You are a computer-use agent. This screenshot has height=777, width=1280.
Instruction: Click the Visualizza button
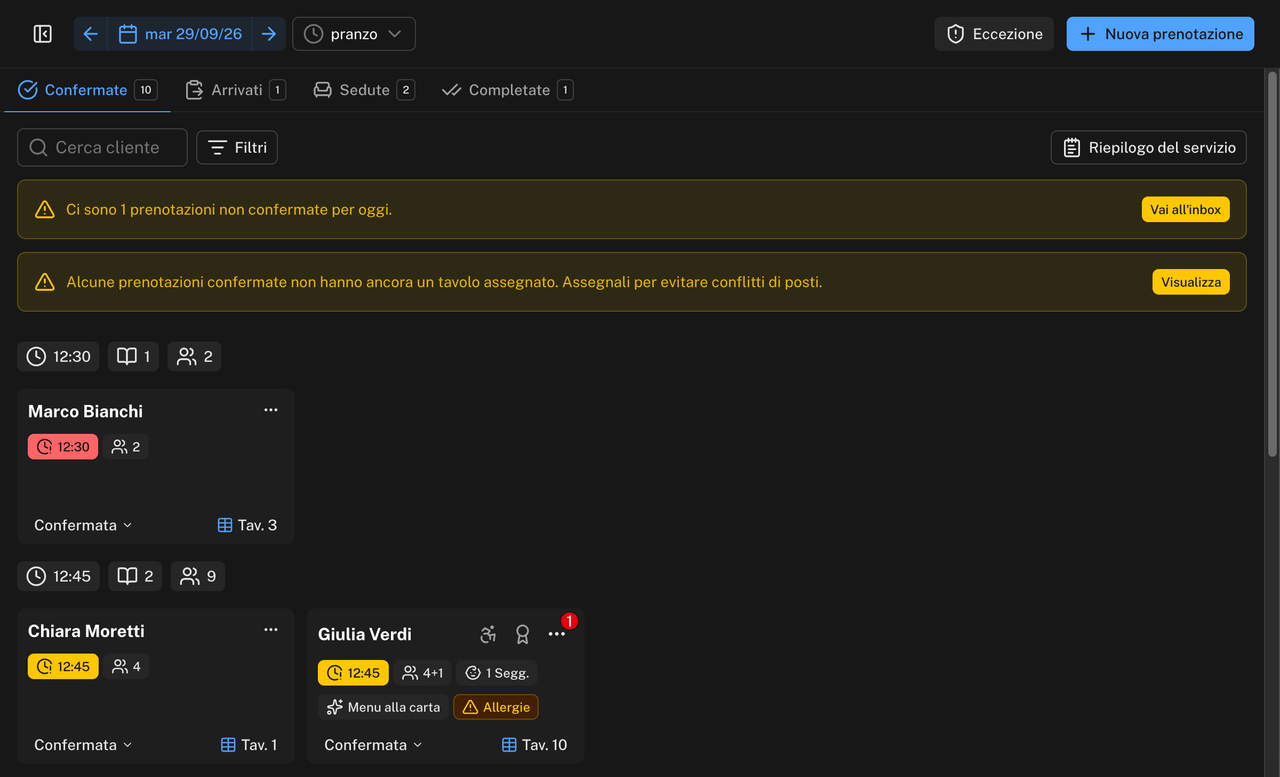[x=1191, y=282]
